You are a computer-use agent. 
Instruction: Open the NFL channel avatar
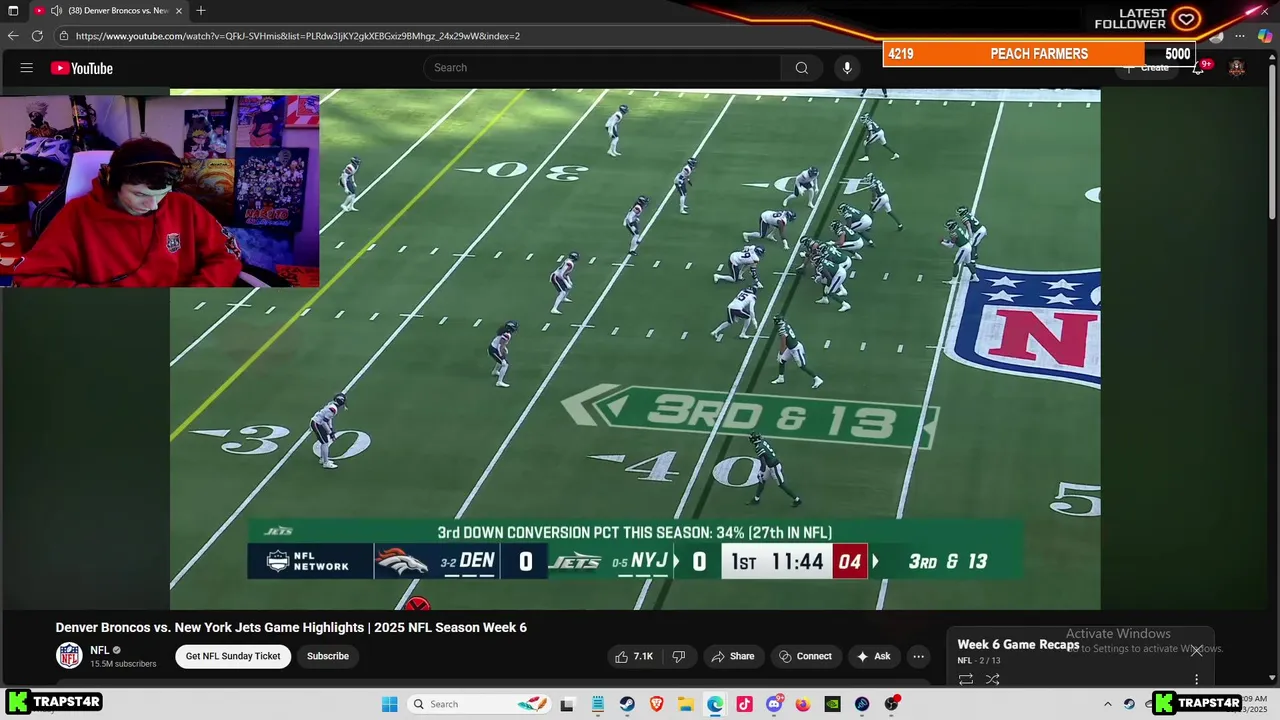click(69, 656)
